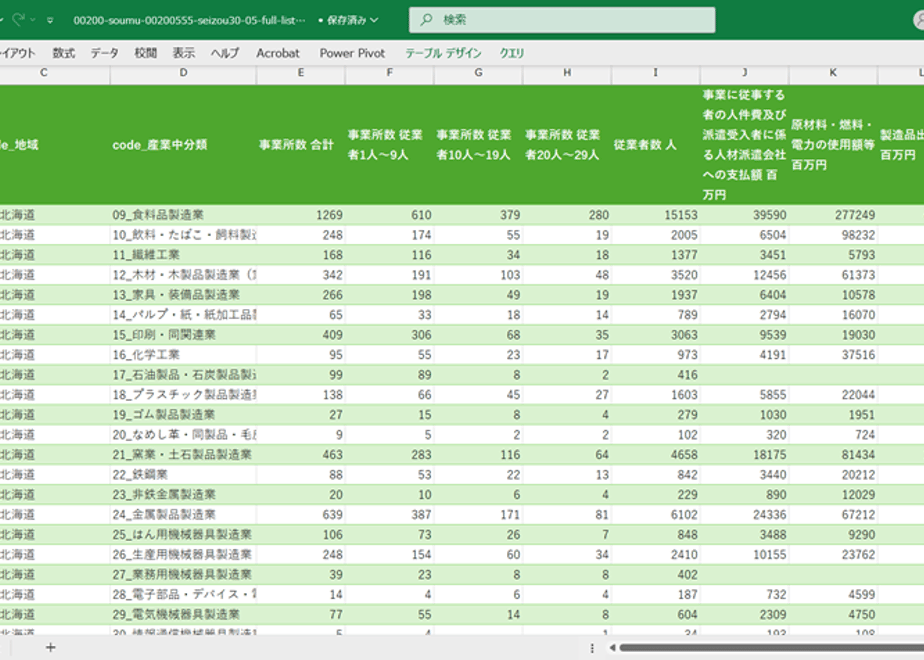This screenshot has height=660, width=924.
Task: Open the 保存済み save status dropdown
Action: coord(348,20)
